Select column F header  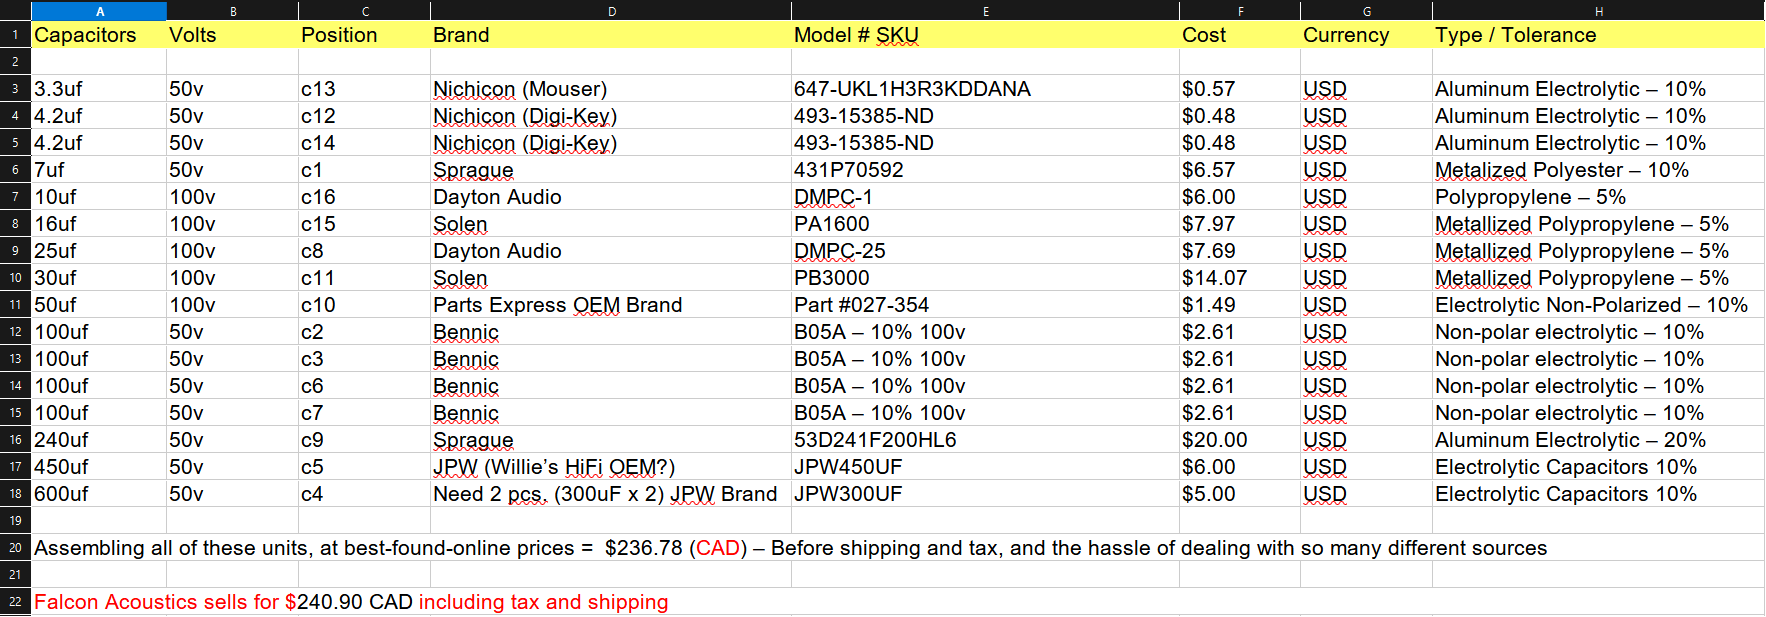(x=1240, y=11)
